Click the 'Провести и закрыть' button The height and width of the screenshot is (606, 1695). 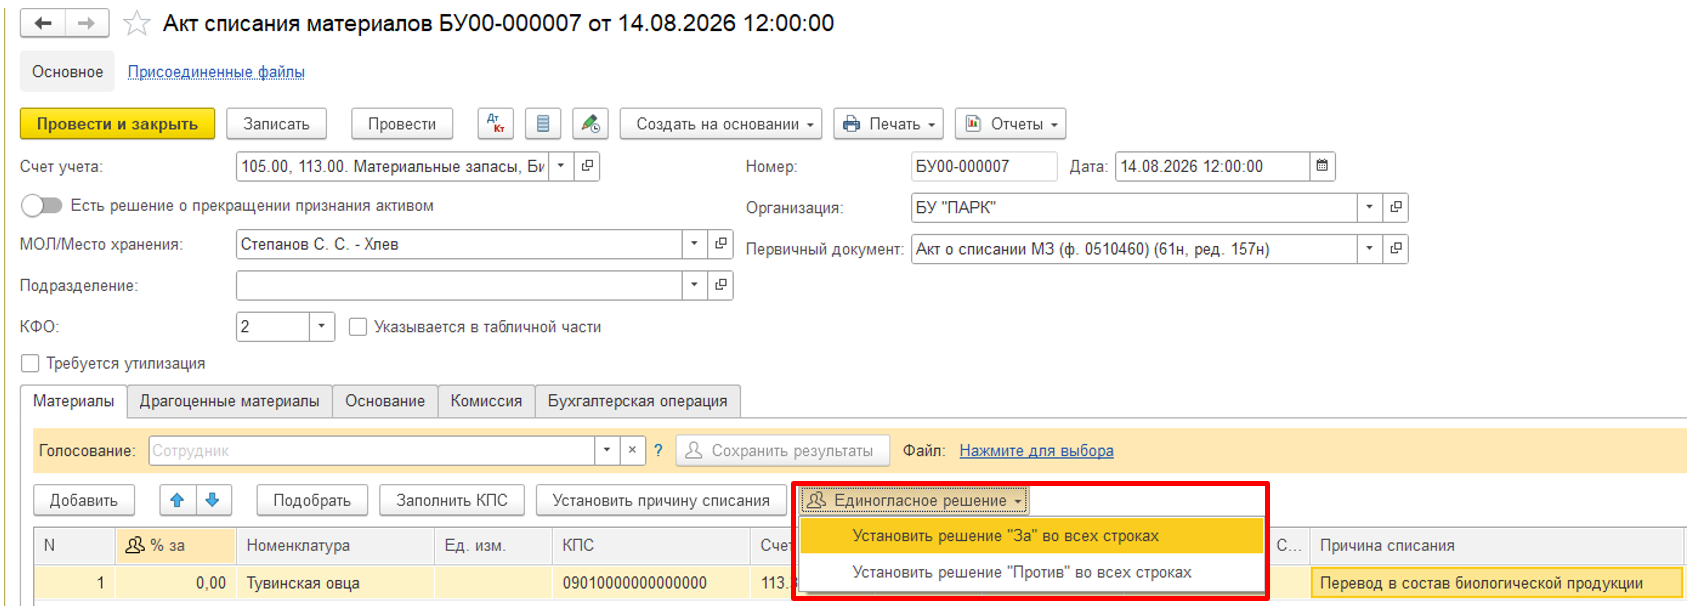tap(117, 124)
